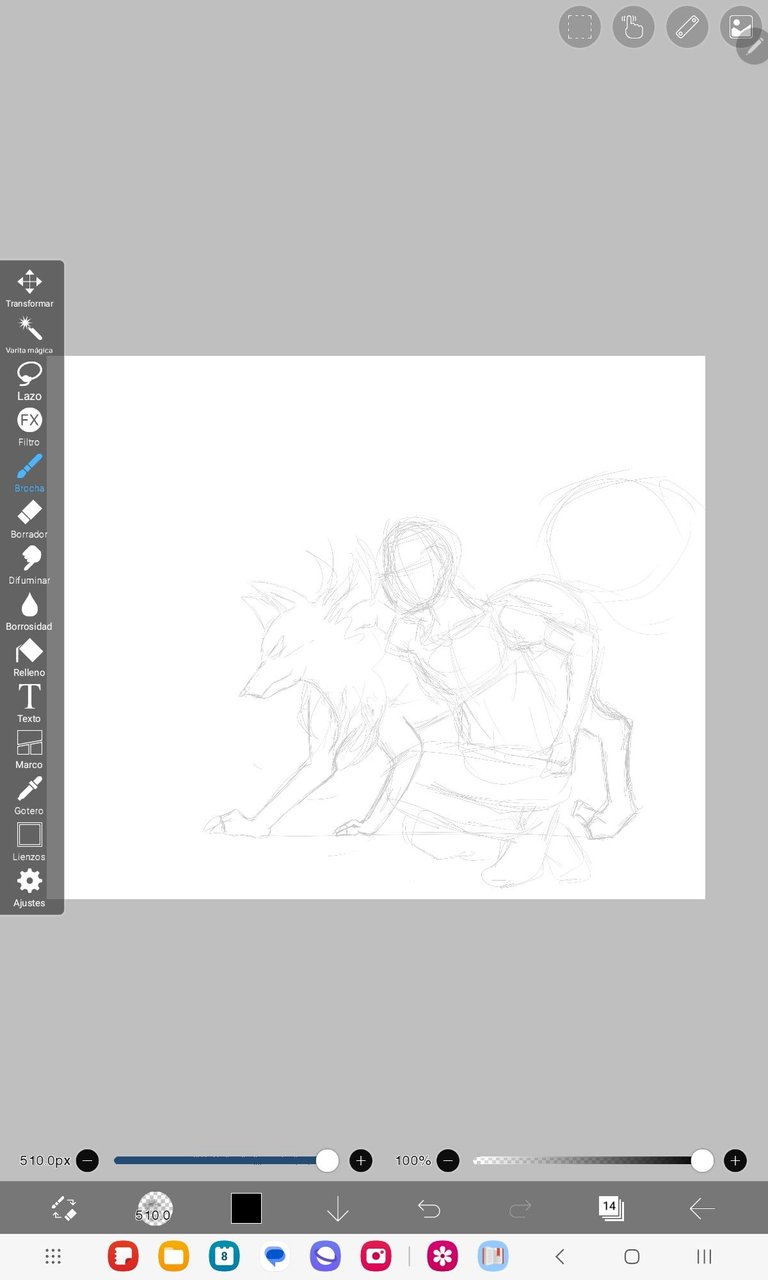This screenshot has height=1280, width=768.
Task: Open the app drawer grid icon
Action: 54,1256
